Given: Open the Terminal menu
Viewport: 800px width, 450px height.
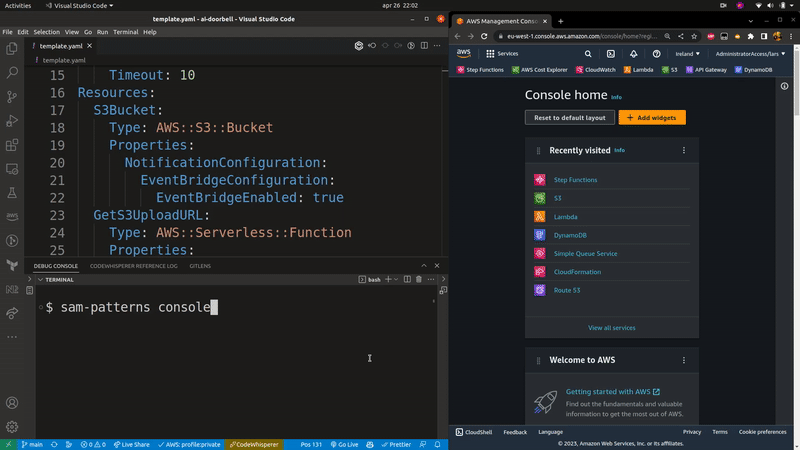Looking at the screenshot, I should point(126,32).
